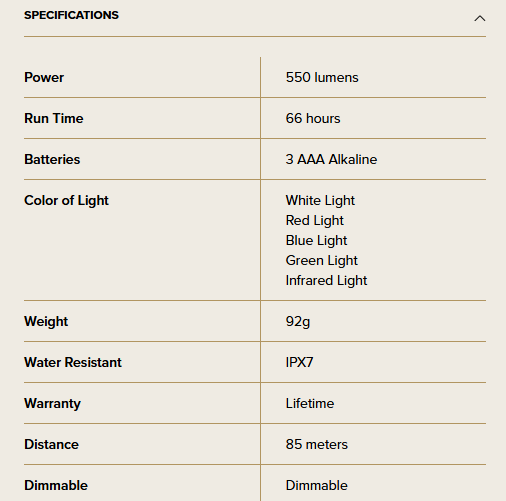Click the Lifetime warranty value
The image size is (506, 501).
[x=310, y=403]
